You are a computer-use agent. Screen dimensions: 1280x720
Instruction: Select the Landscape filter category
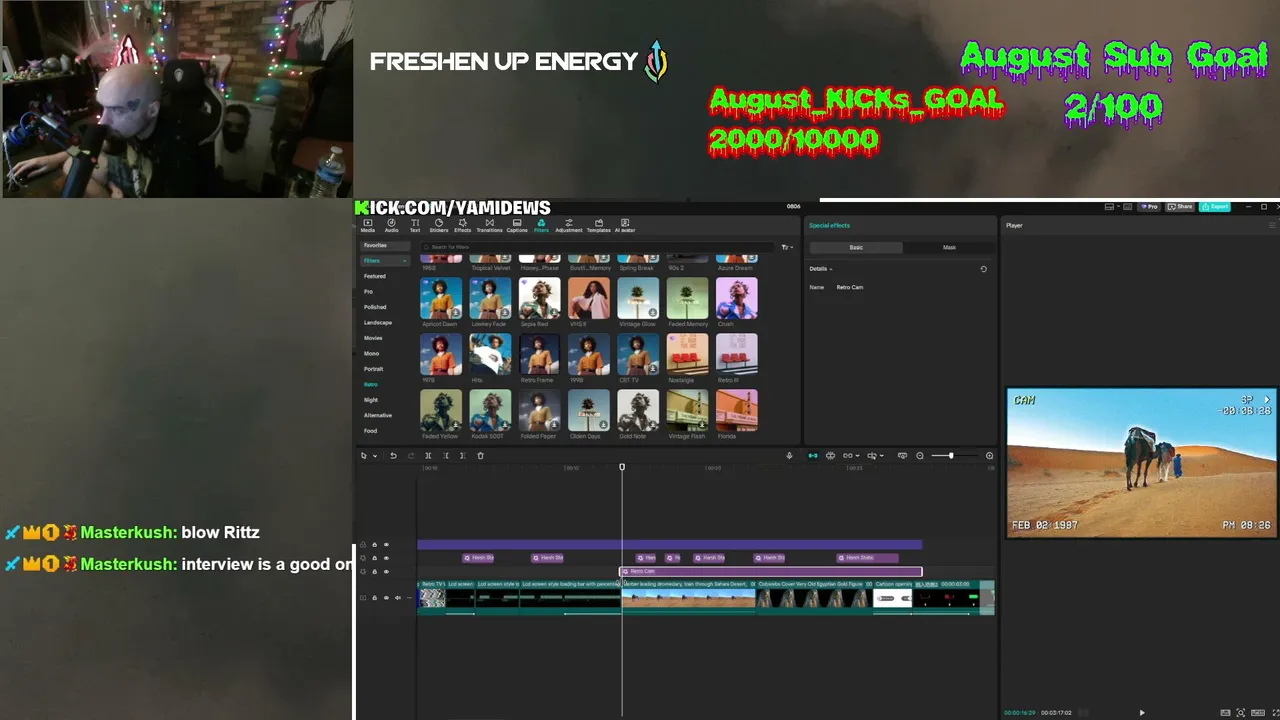(378, 322)
